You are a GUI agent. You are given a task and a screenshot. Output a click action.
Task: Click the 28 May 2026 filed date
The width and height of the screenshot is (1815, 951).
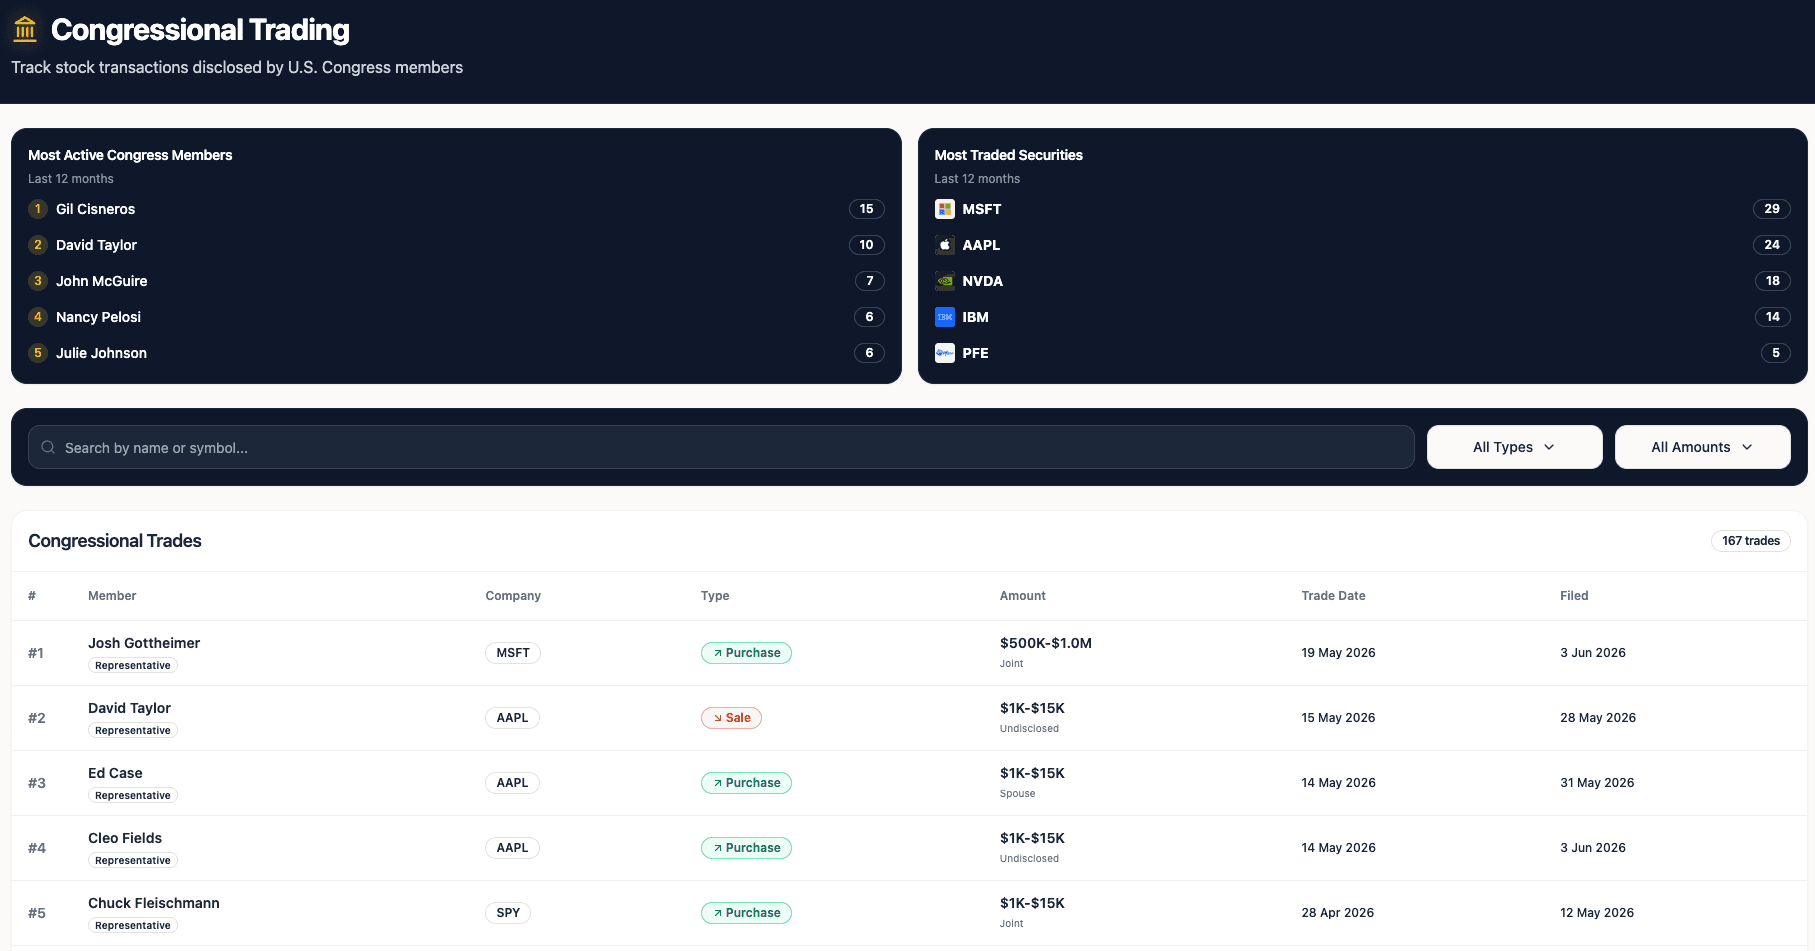click(1598, 718)
